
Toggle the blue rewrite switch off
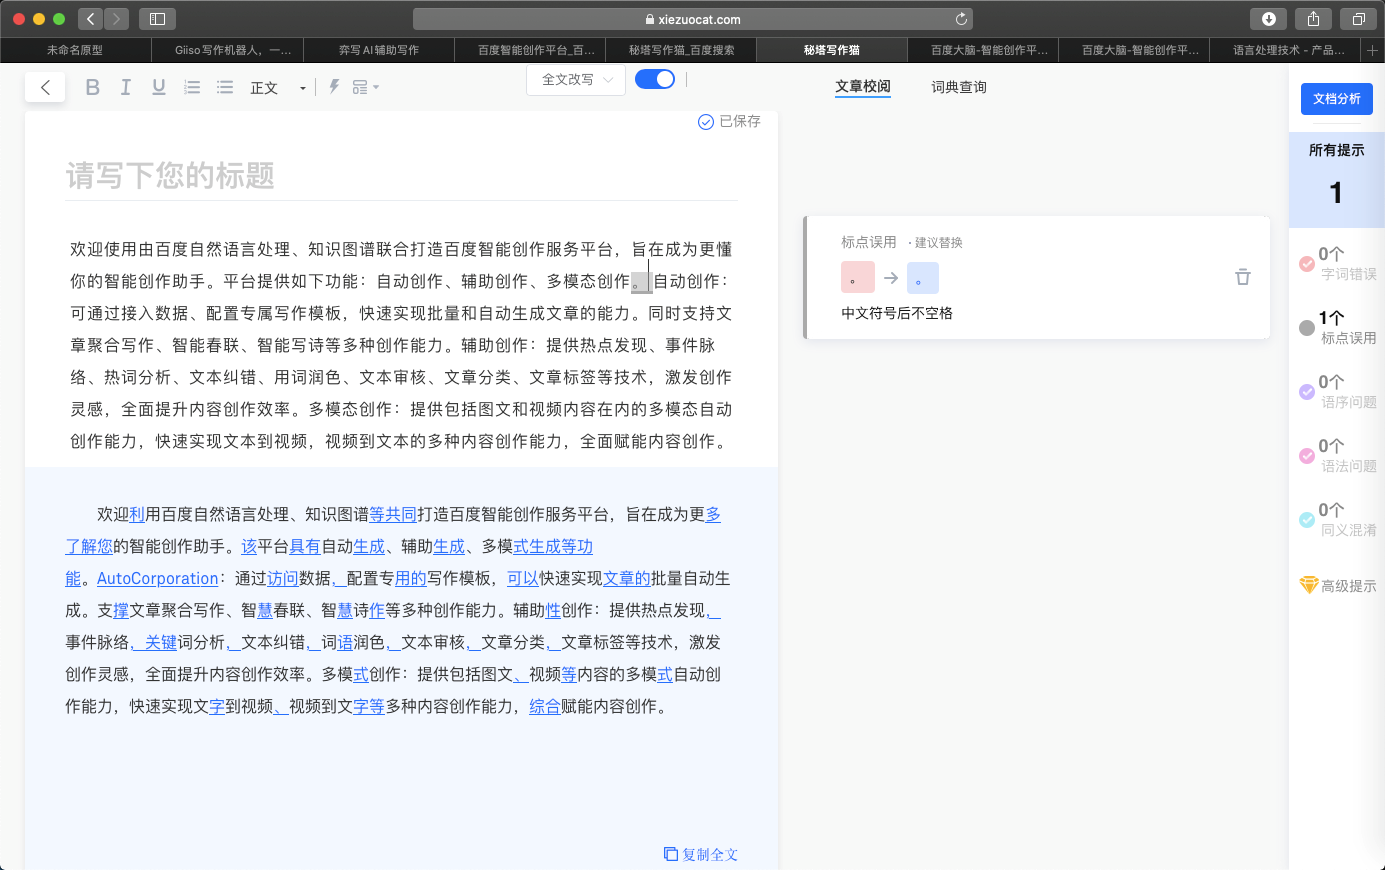click(x=655, y=79)
